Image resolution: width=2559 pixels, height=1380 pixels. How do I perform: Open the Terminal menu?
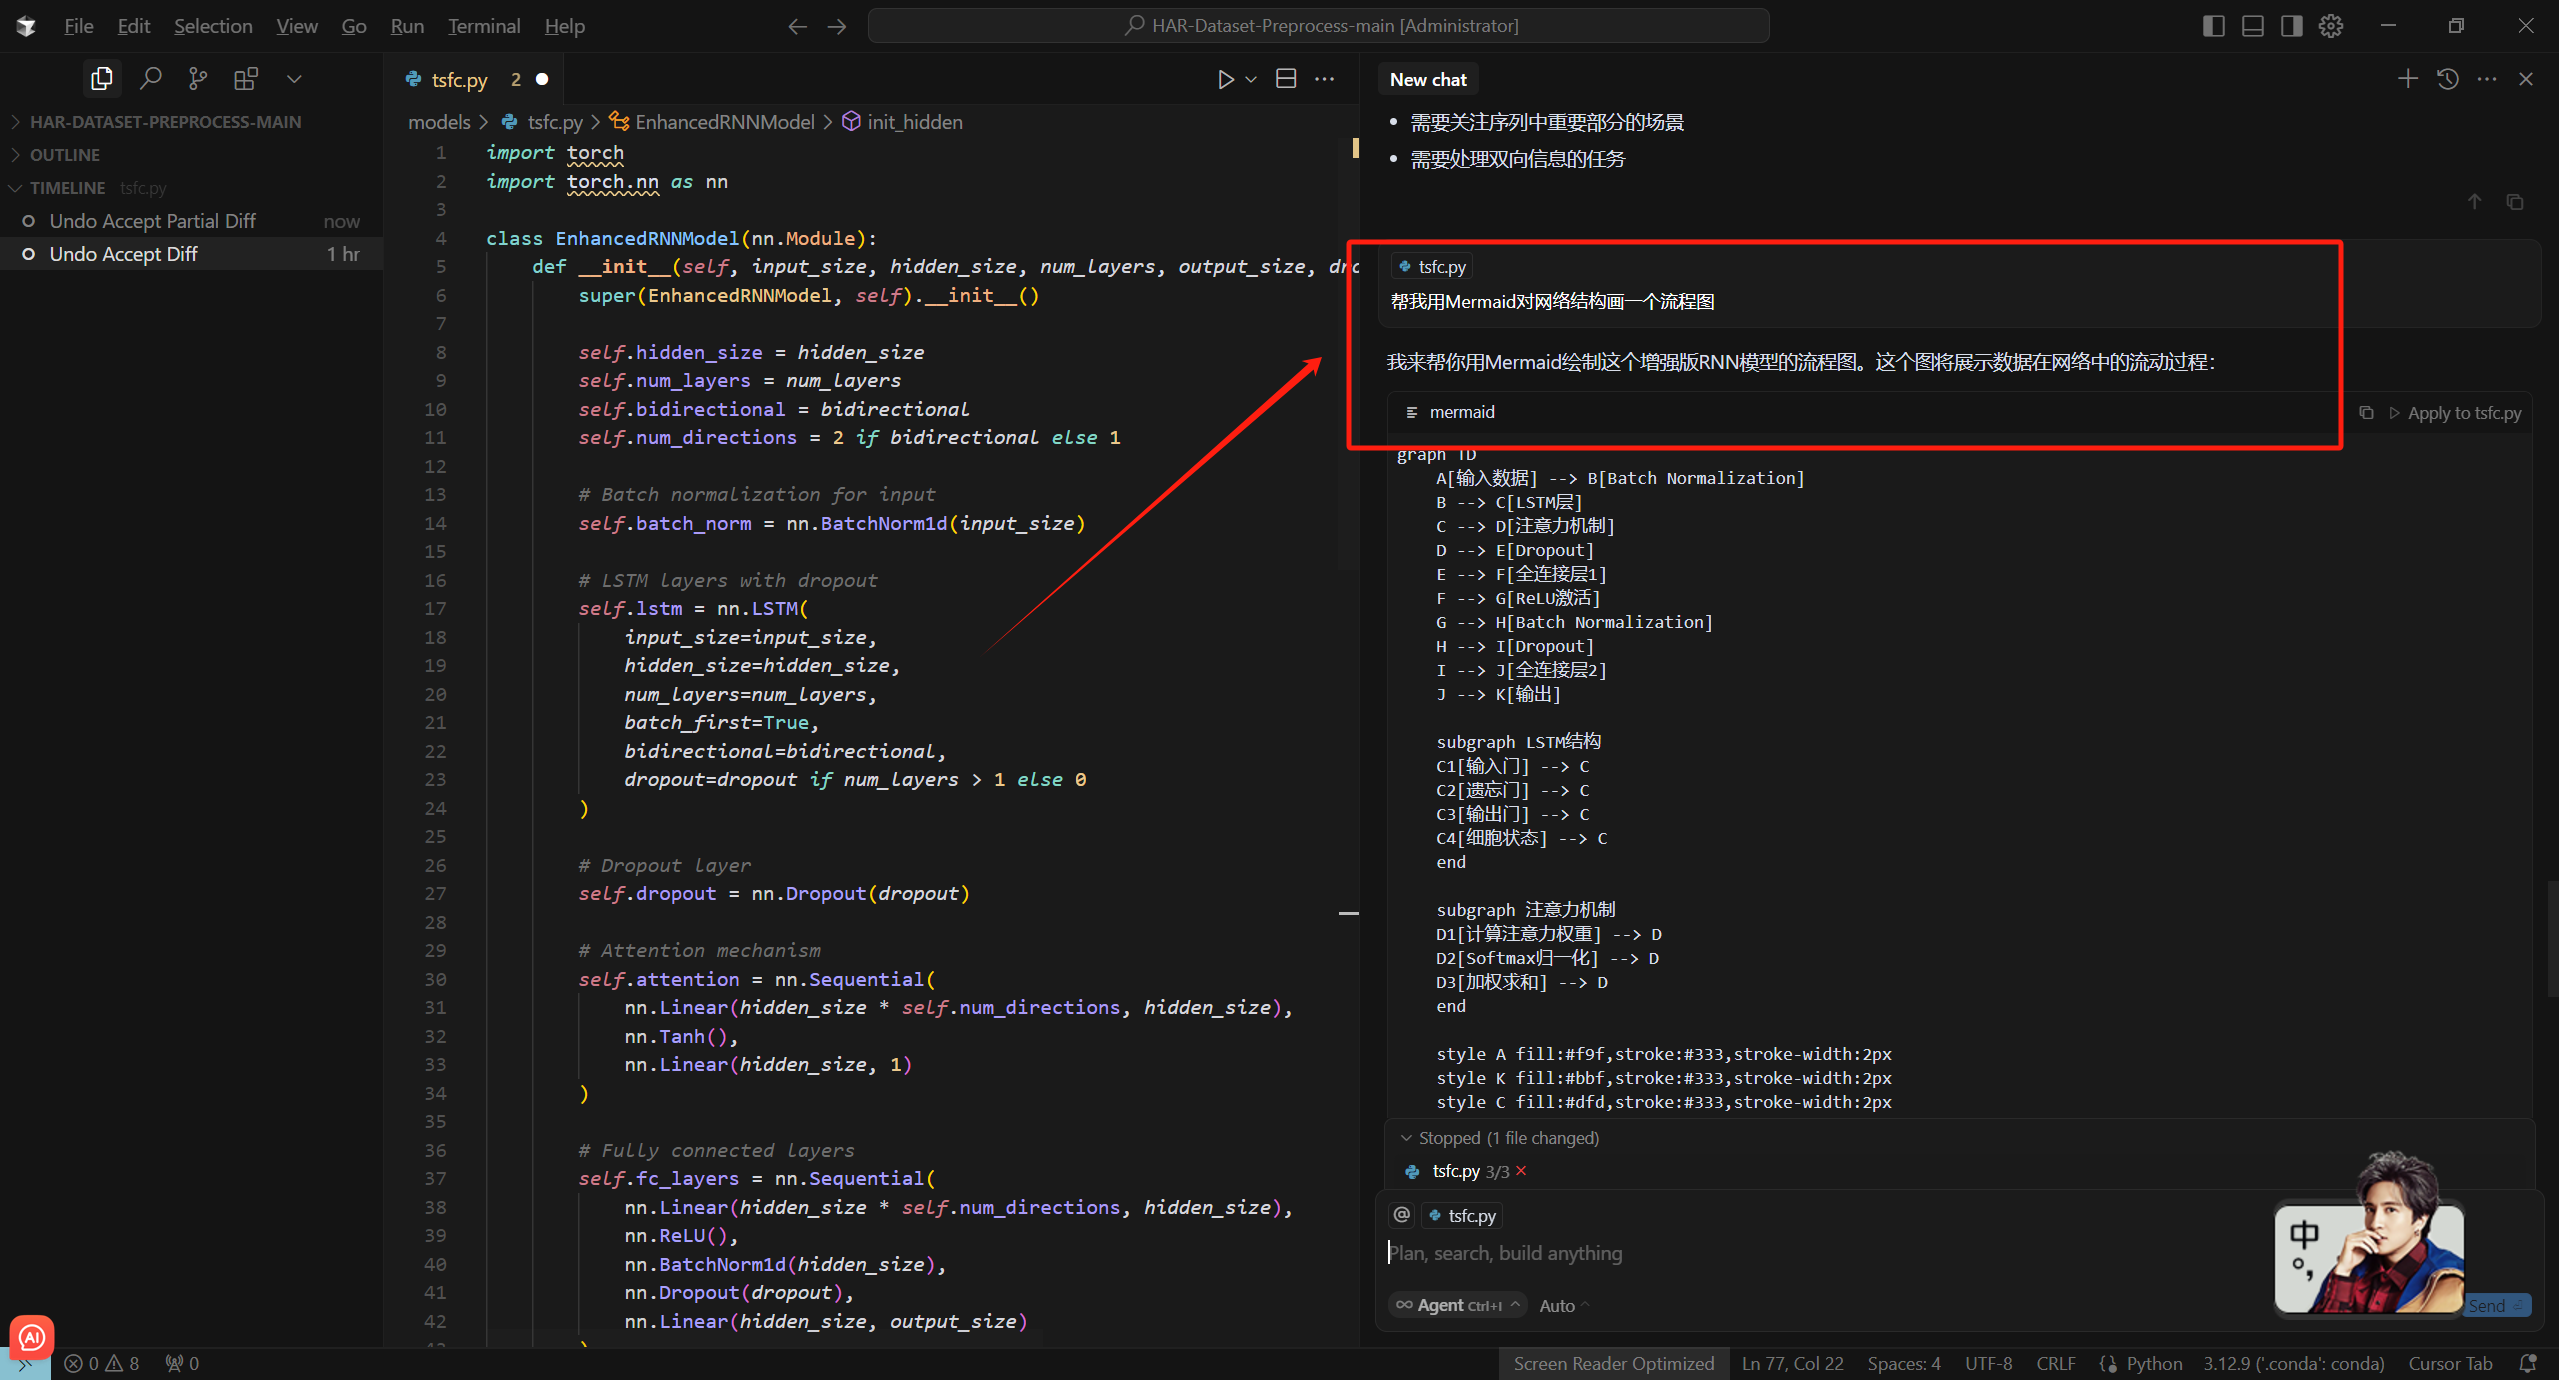pyautogui.click(x=483, y=26)
